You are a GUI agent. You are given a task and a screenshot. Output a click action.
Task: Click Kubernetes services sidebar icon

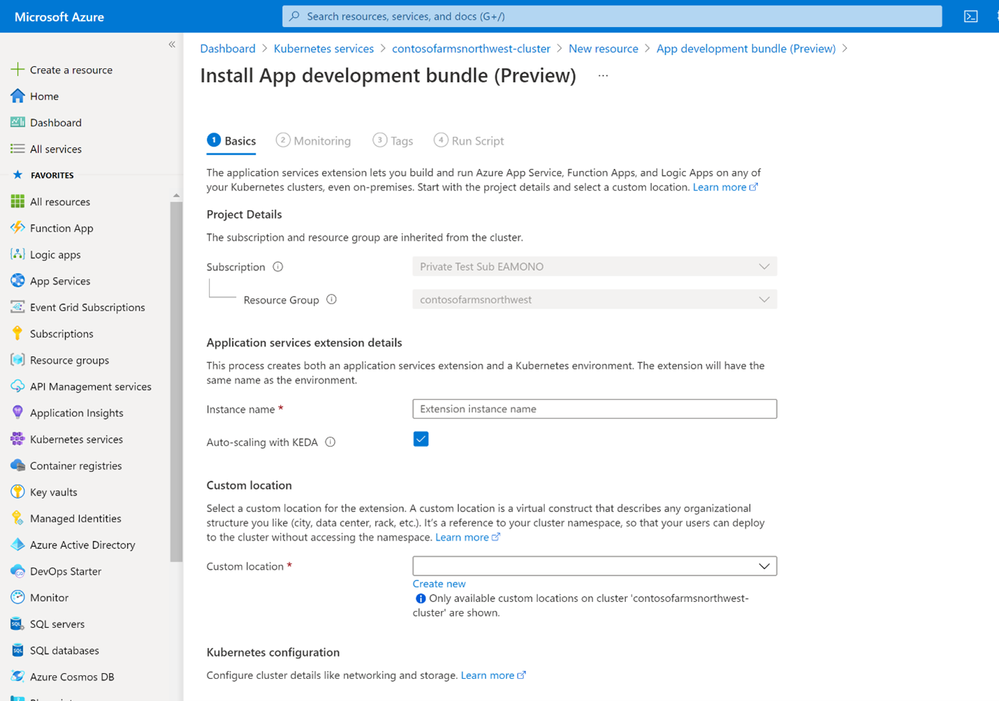pos(18,439)
